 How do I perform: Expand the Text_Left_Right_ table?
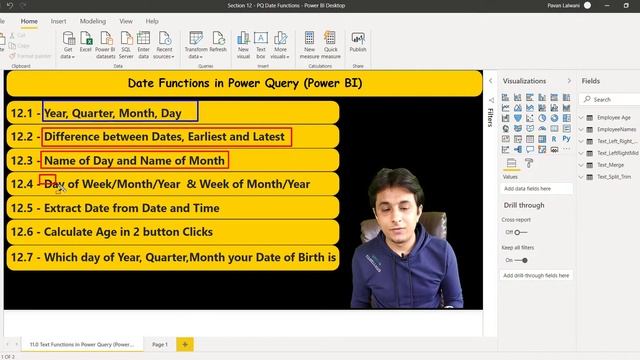pos(581,141)
